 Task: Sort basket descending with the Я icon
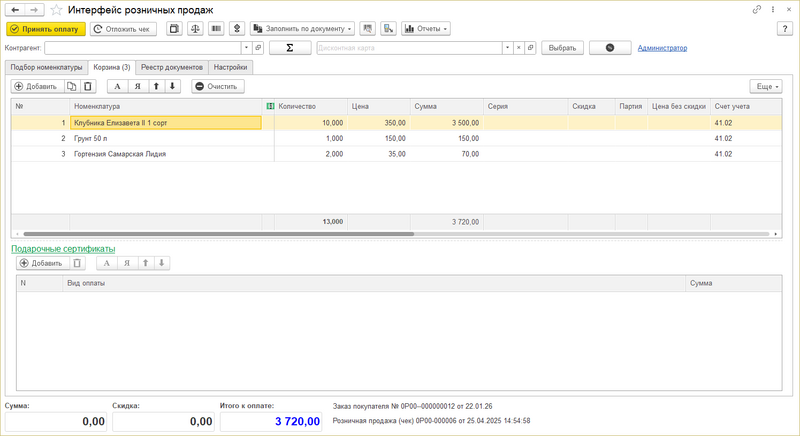[137, 87]
